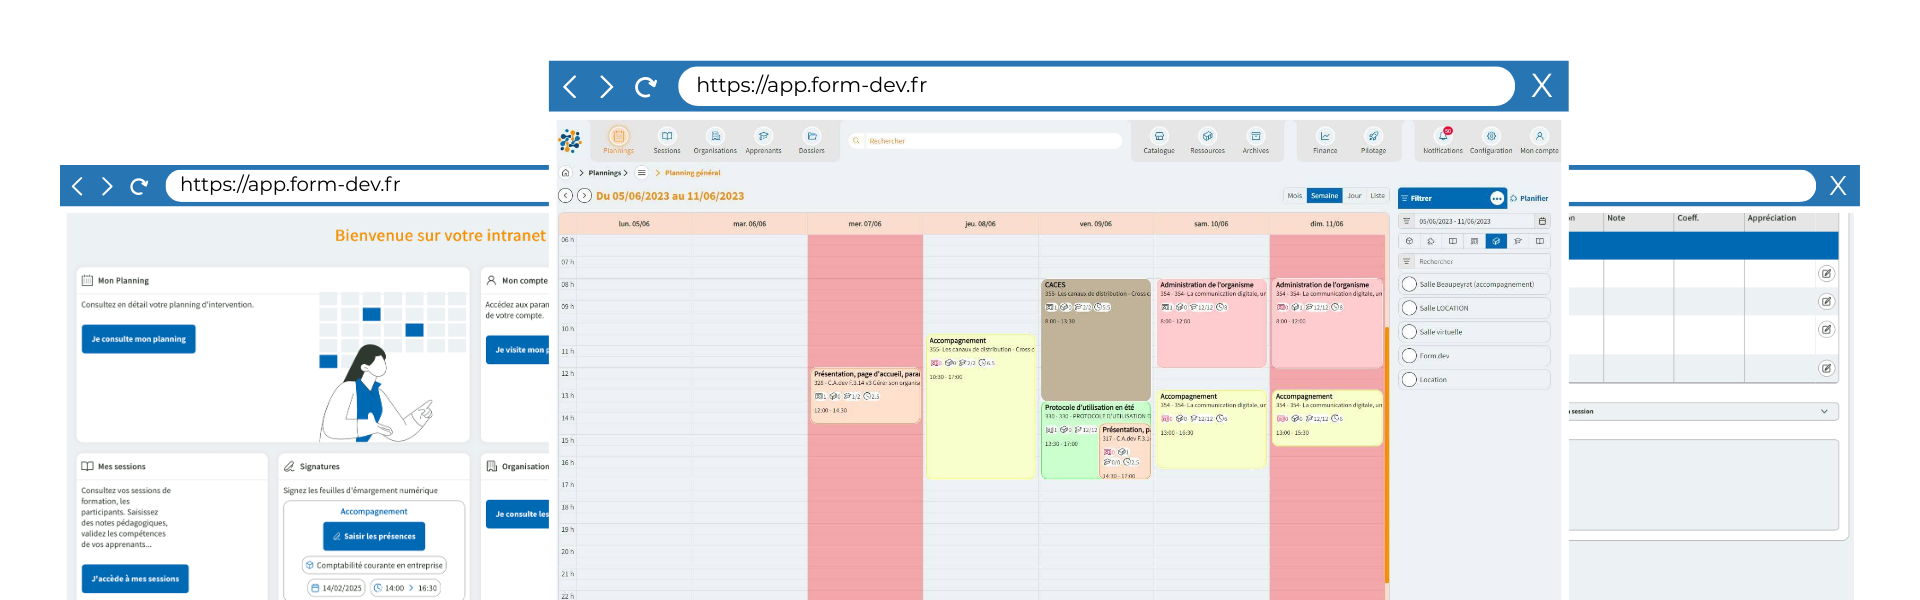Viewport: 1920px width, 600px height.
Task: Click the Ressources icon in navbar
Action: pos(1207,137)
